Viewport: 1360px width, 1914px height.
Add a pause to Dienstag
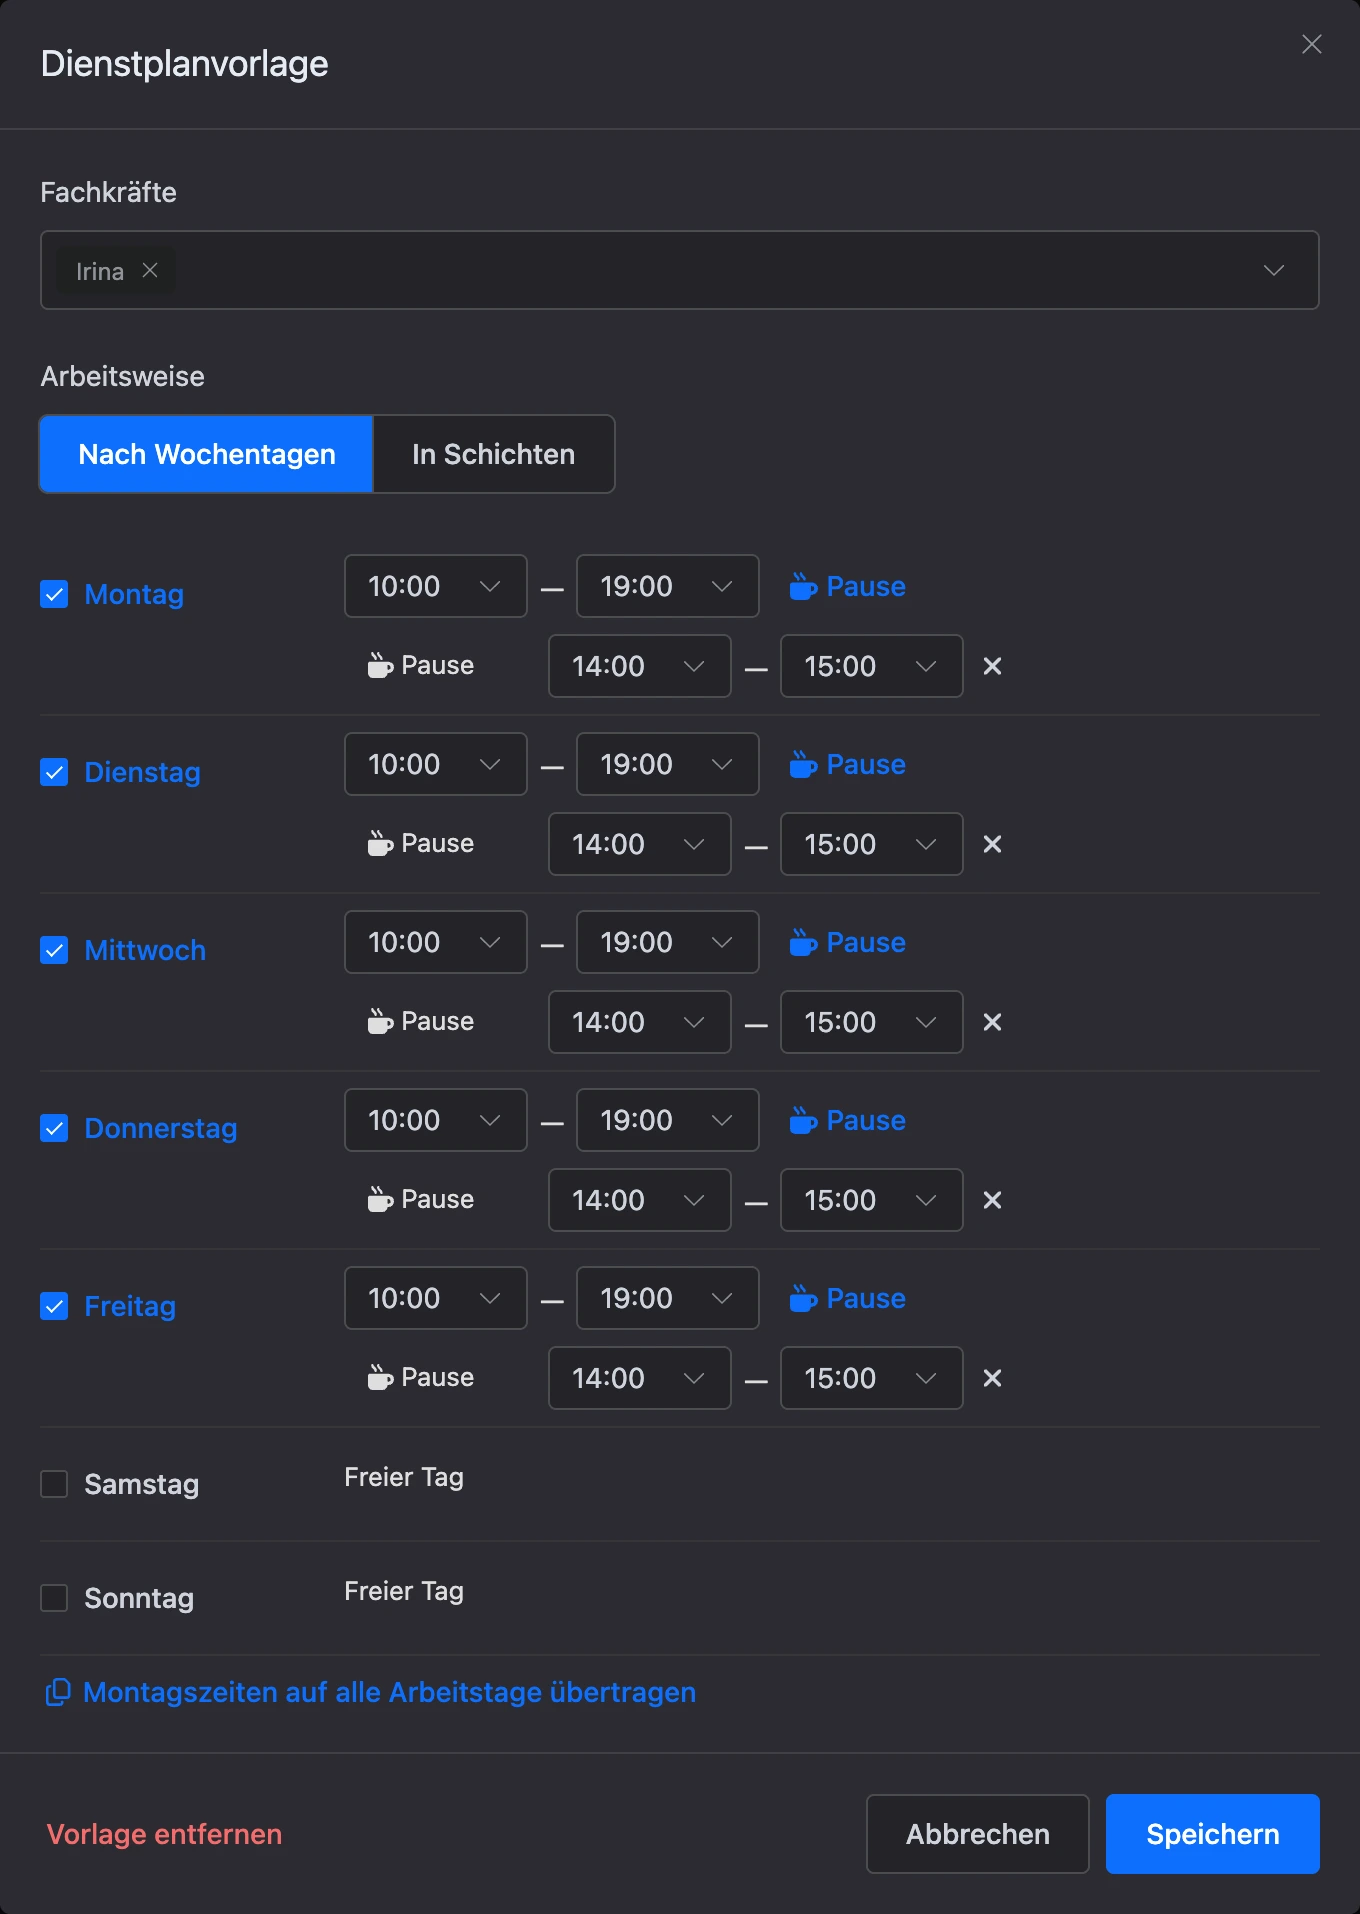[x=847, y=764]
